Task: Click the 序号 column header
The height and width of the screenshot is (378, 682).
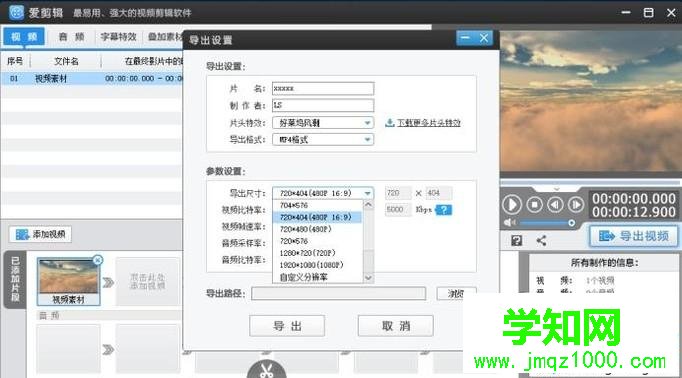Action: (x=15, y=61)
